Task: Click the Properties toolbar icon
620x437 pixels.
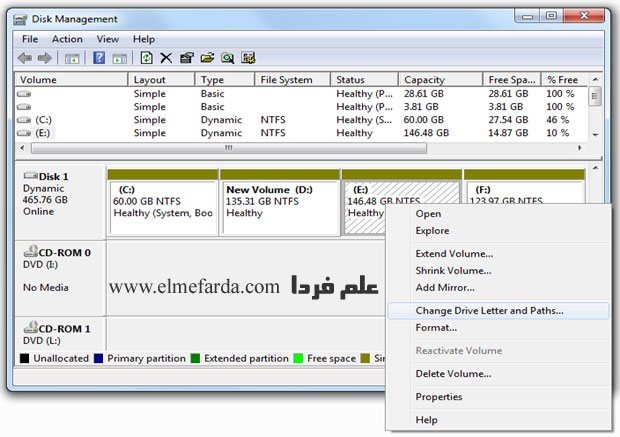Action: pos(186,58)
